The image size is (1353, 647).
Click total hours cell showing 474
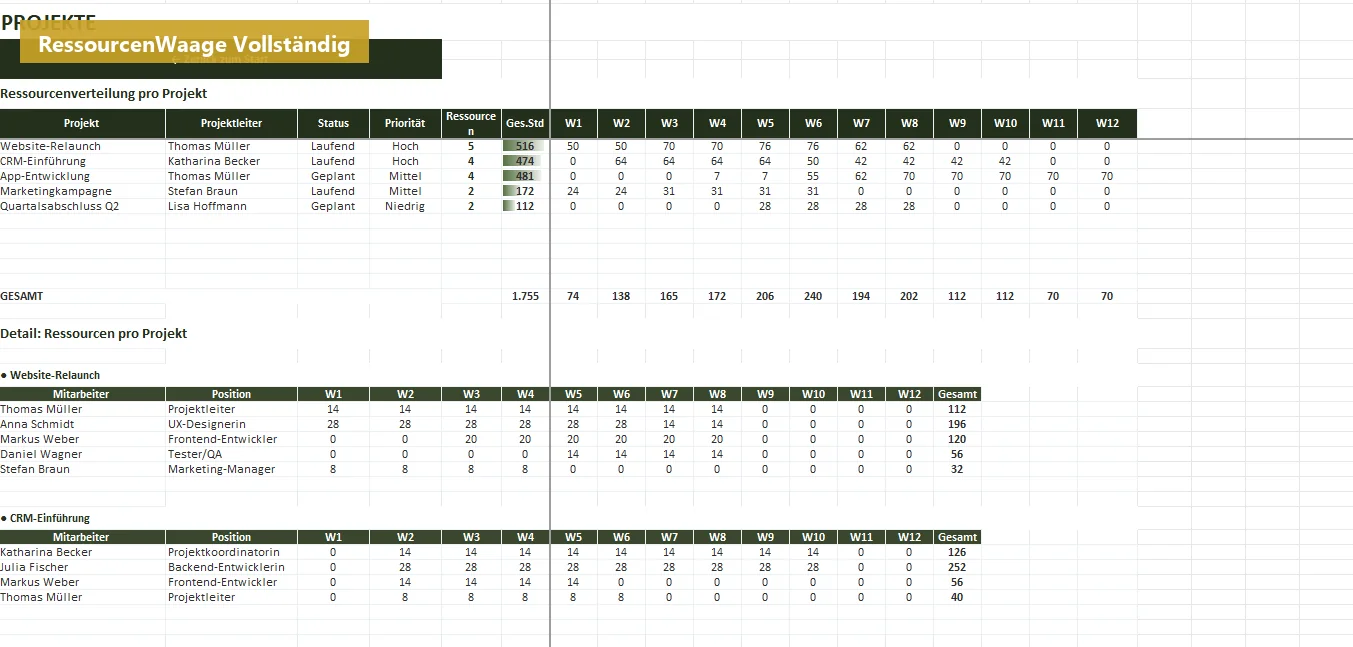(x=525, y=161)
